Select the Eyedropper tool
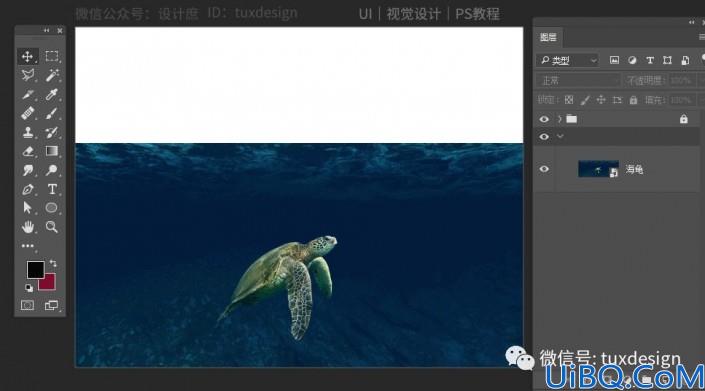 pos(52,94)
